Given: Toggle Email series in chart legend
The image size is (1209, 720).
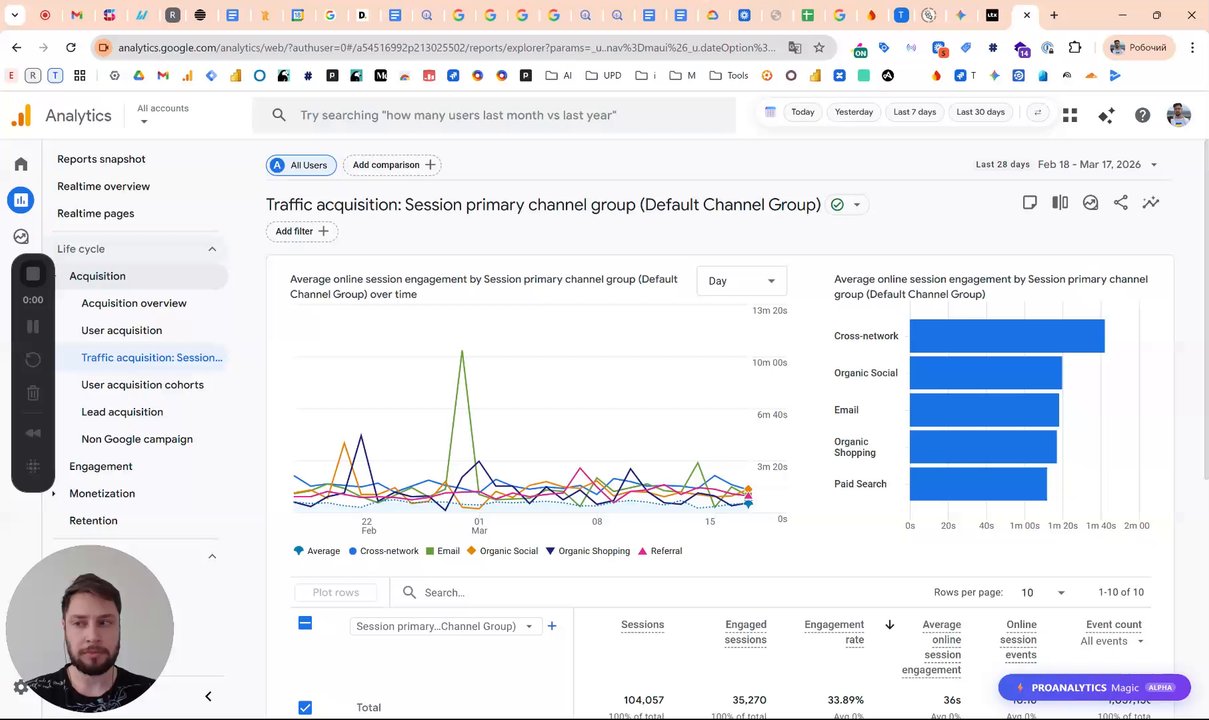Looking at the screenshot, I should click(x=442, y=551).
